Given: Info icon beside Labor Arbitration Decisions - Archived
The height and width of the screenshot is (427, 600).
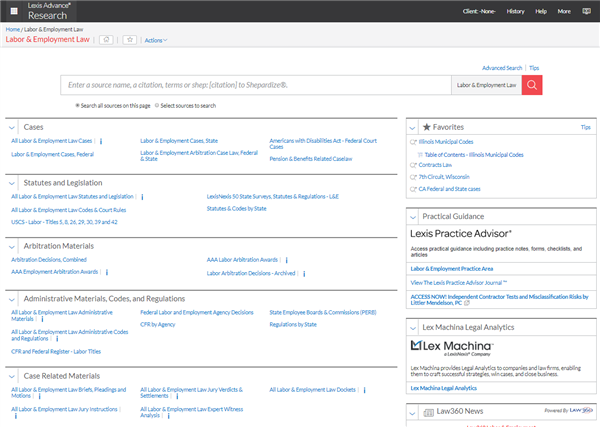Looking at the screenshot, I should point(304,274).
